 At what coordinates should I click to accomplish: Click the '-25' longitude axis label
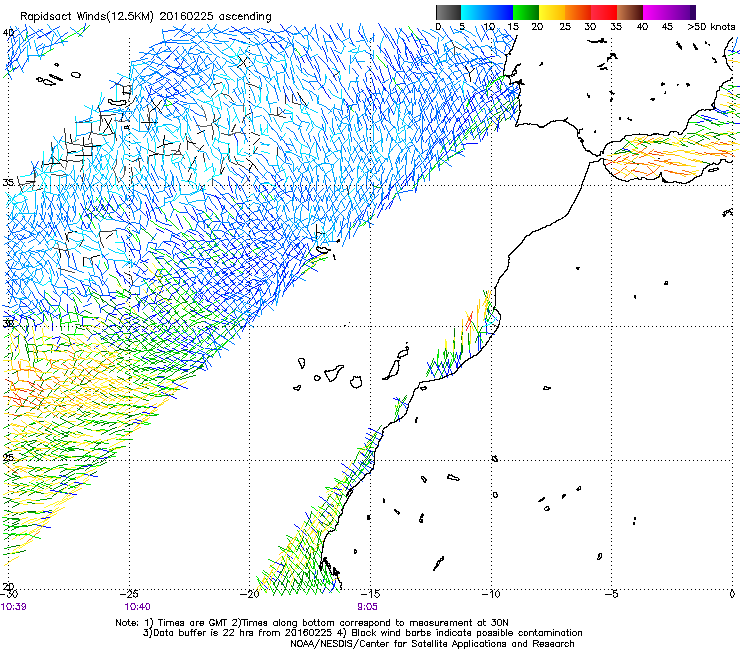(129, 594)
